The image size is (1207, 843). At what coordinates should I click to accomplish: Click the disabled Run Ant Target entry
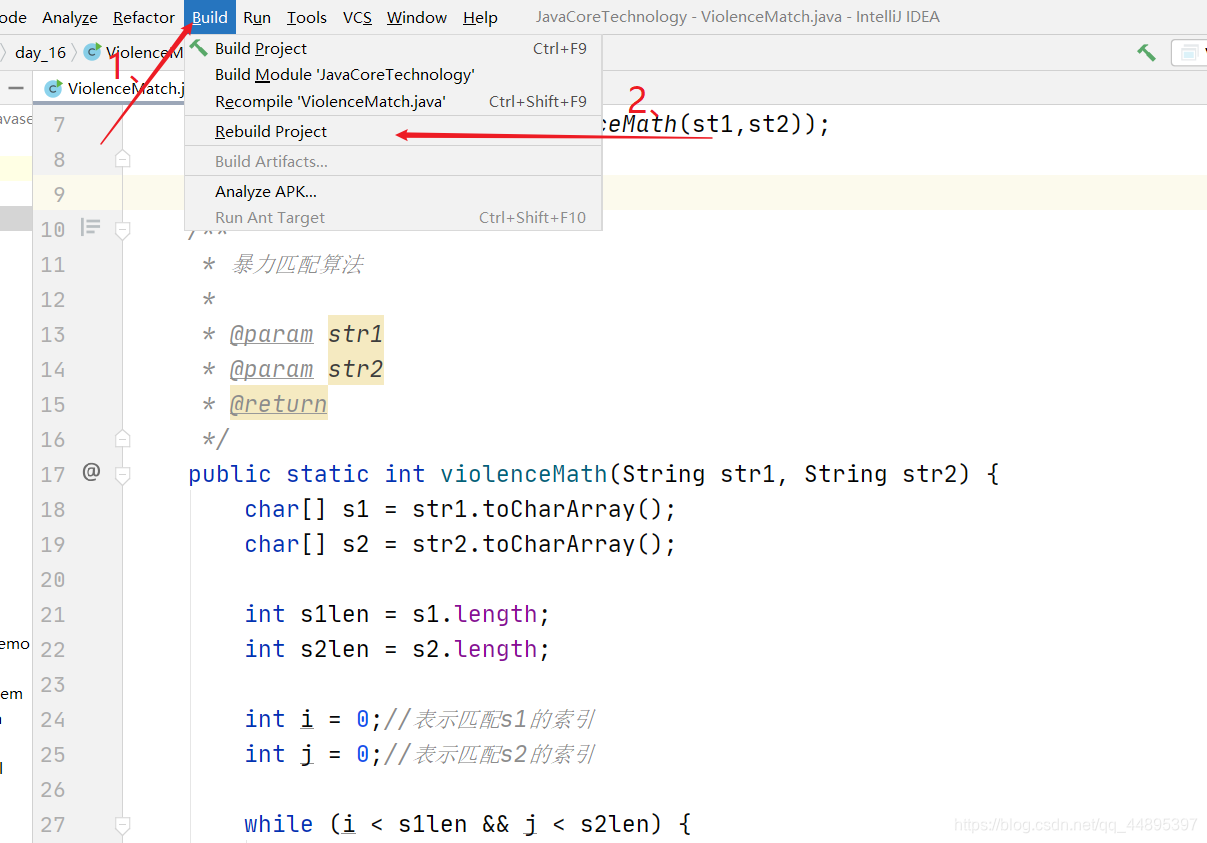click(393, 217)
